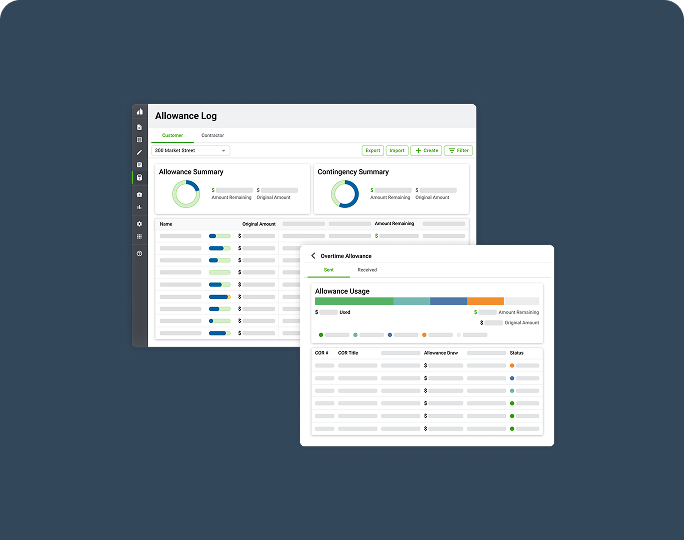Open the clipboard icon in sidebar
This screenshot has height=540, width=684.
point(139,164)
